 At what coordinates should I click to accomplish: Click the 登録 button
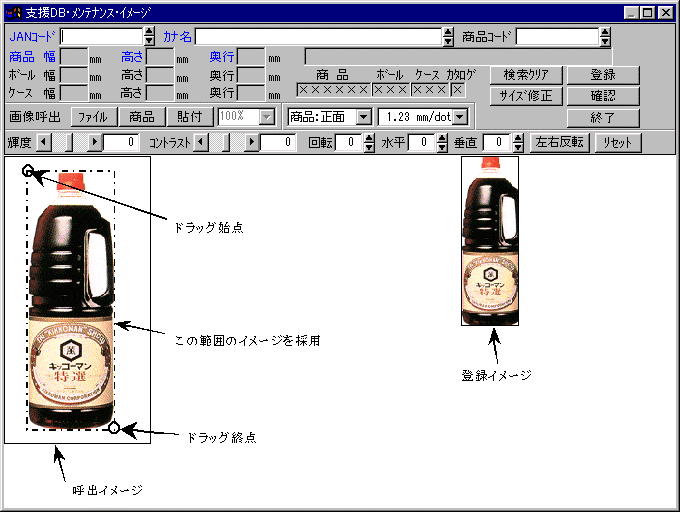[603, 75]
